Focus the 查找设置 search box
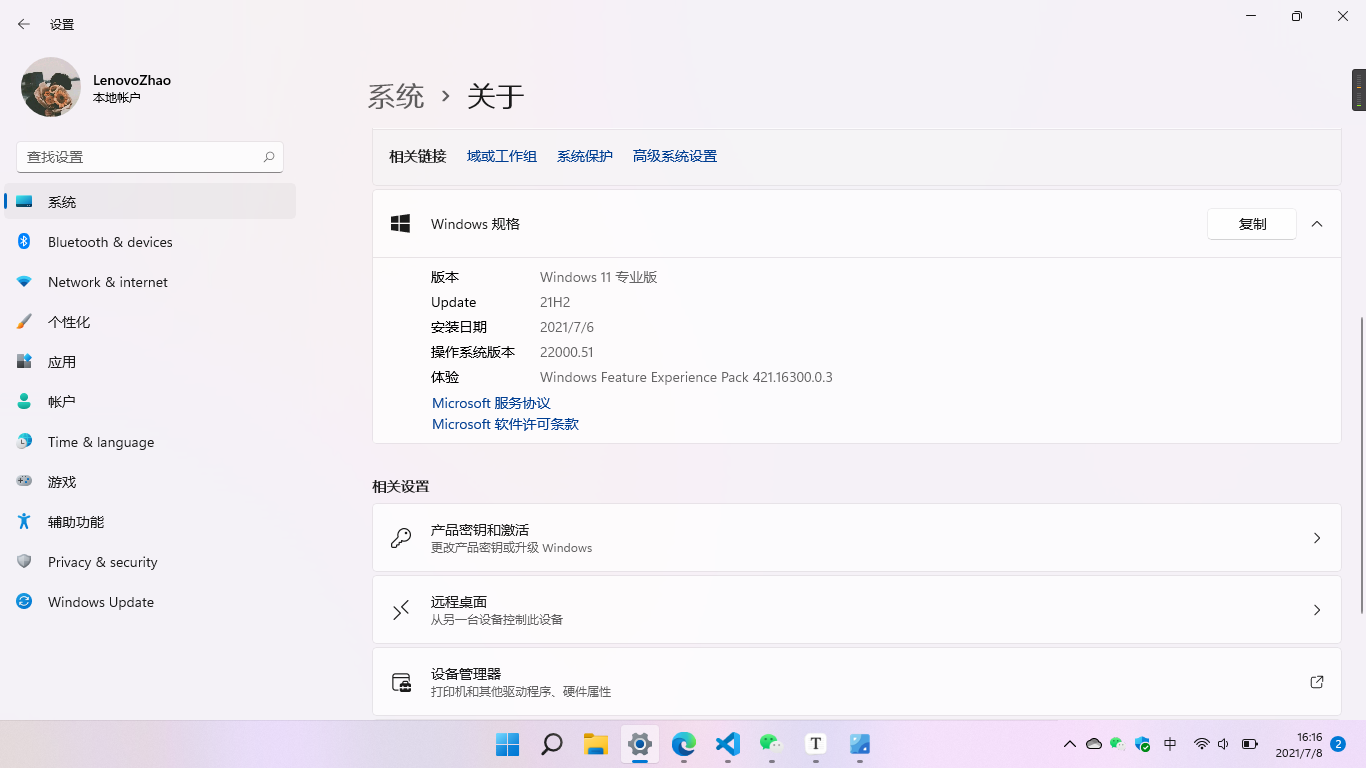Viewport: 1366px width, 768px height. pyautogui.click(x=150, y=157)
